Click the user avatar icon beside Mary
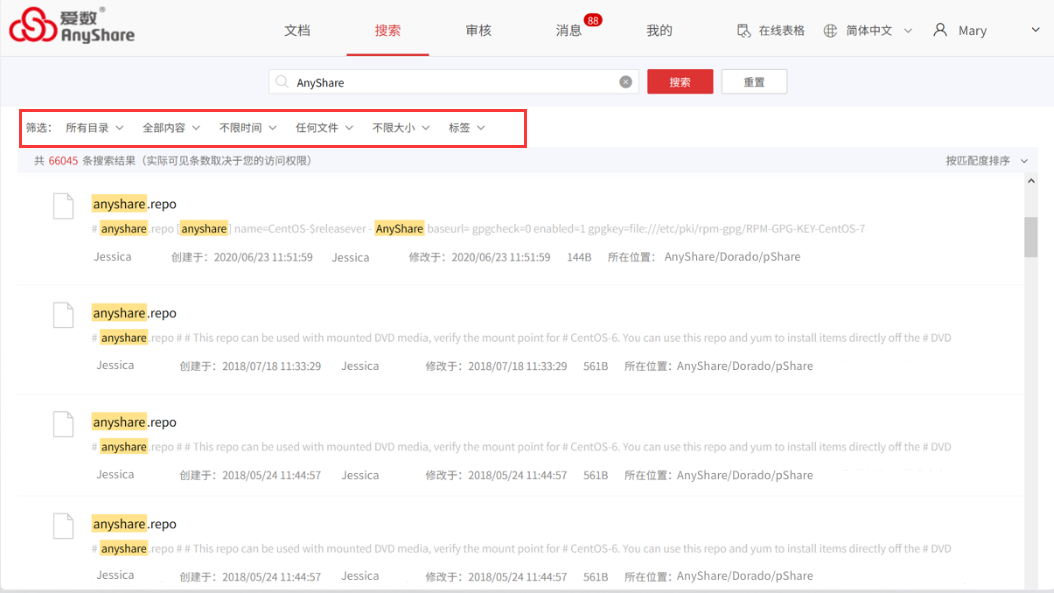The width and height of the screenshot is (1054, 593). point(940,31)
